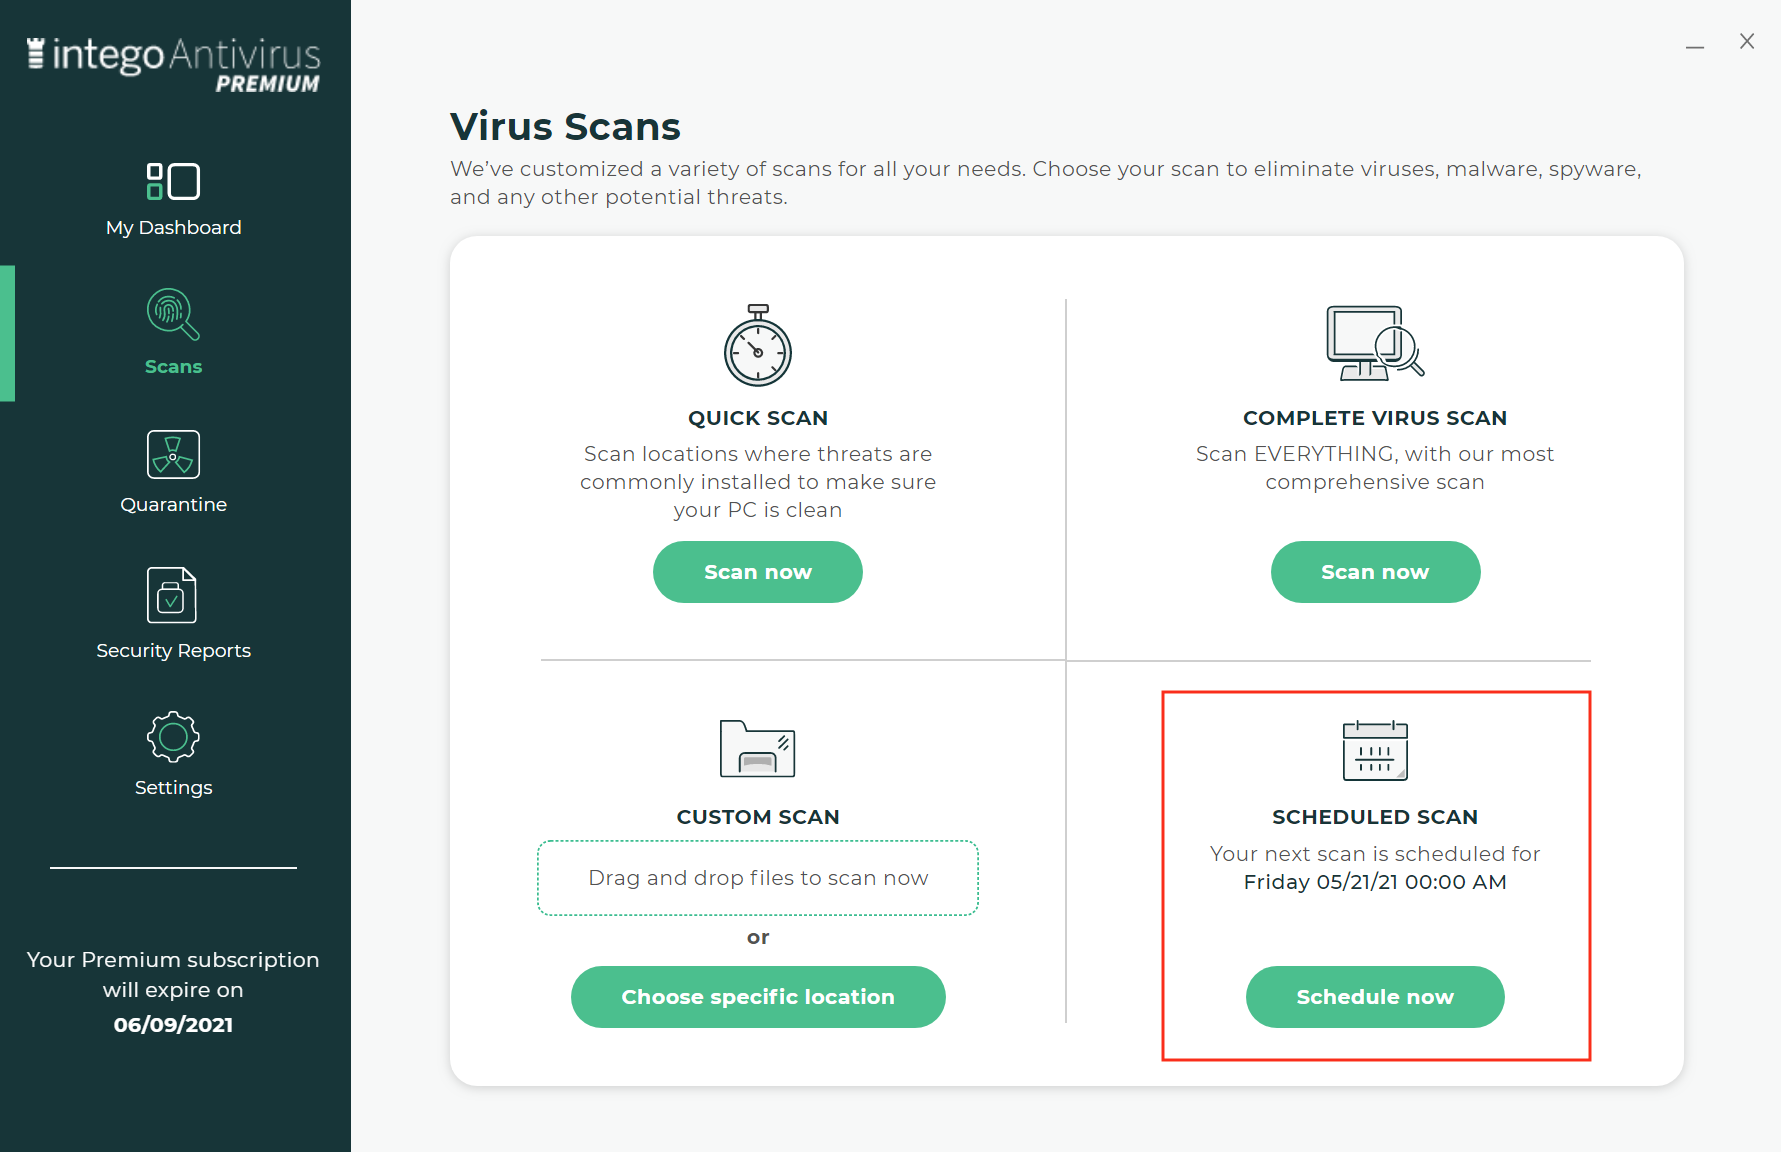Click the Scans fingerprint magnifier icon
The width and height of the screenshot is (1781, 1152).
click(x=173, y=314)
